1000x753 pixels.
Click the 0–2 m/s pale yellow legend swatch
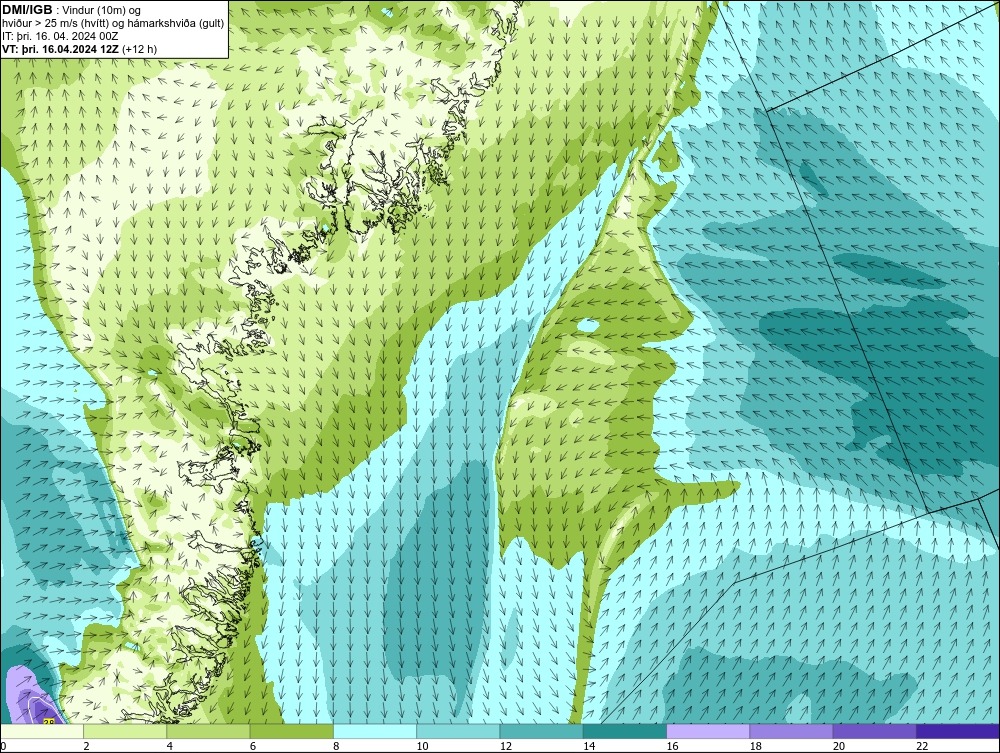point(41,731)
